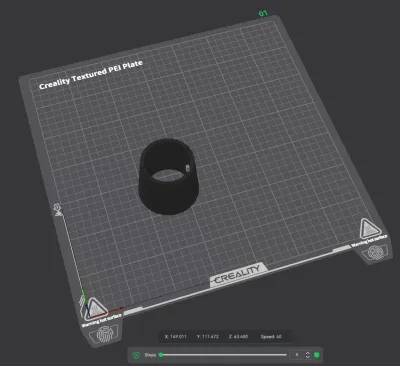Click the hot surface warning triangle at right corner

tap(369, 229)
